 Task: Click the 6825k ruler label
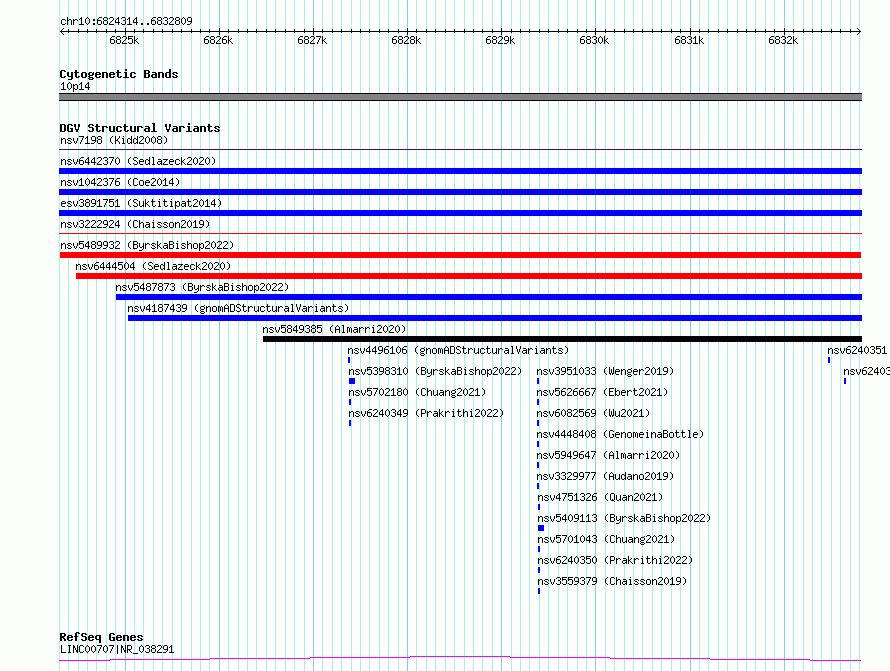(x=124, y=40)
